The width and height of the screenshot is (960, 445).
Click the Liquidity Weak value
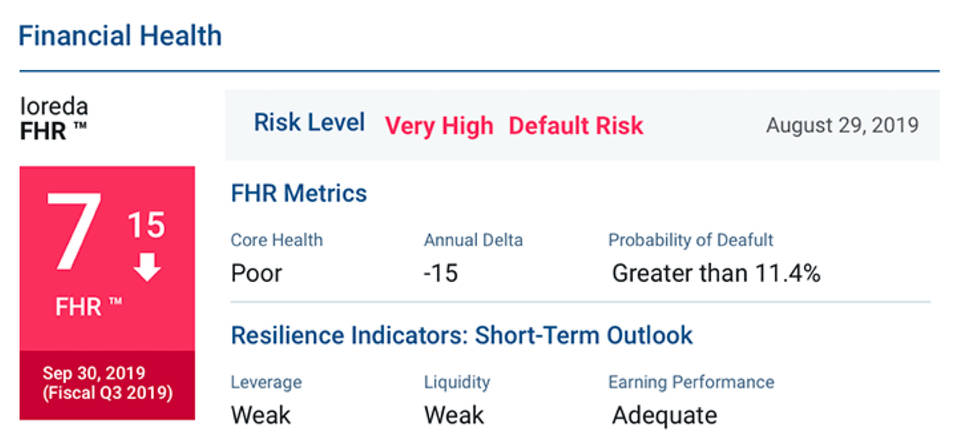[453, 414]
